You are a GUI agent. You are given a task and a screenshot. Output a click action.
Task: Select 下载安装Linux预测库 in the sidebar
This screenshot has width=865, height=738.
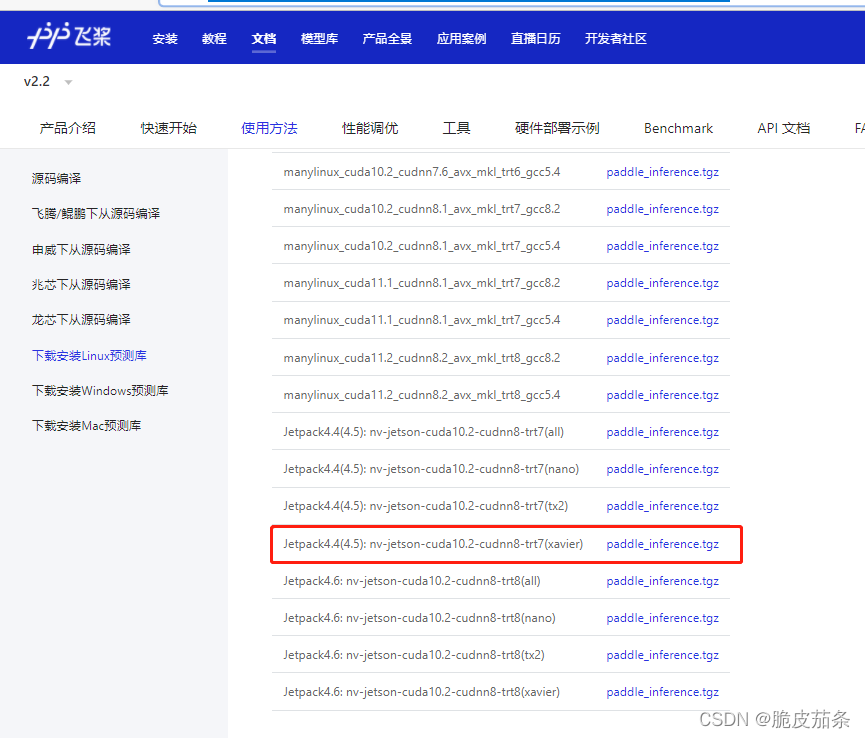point(89,356)
